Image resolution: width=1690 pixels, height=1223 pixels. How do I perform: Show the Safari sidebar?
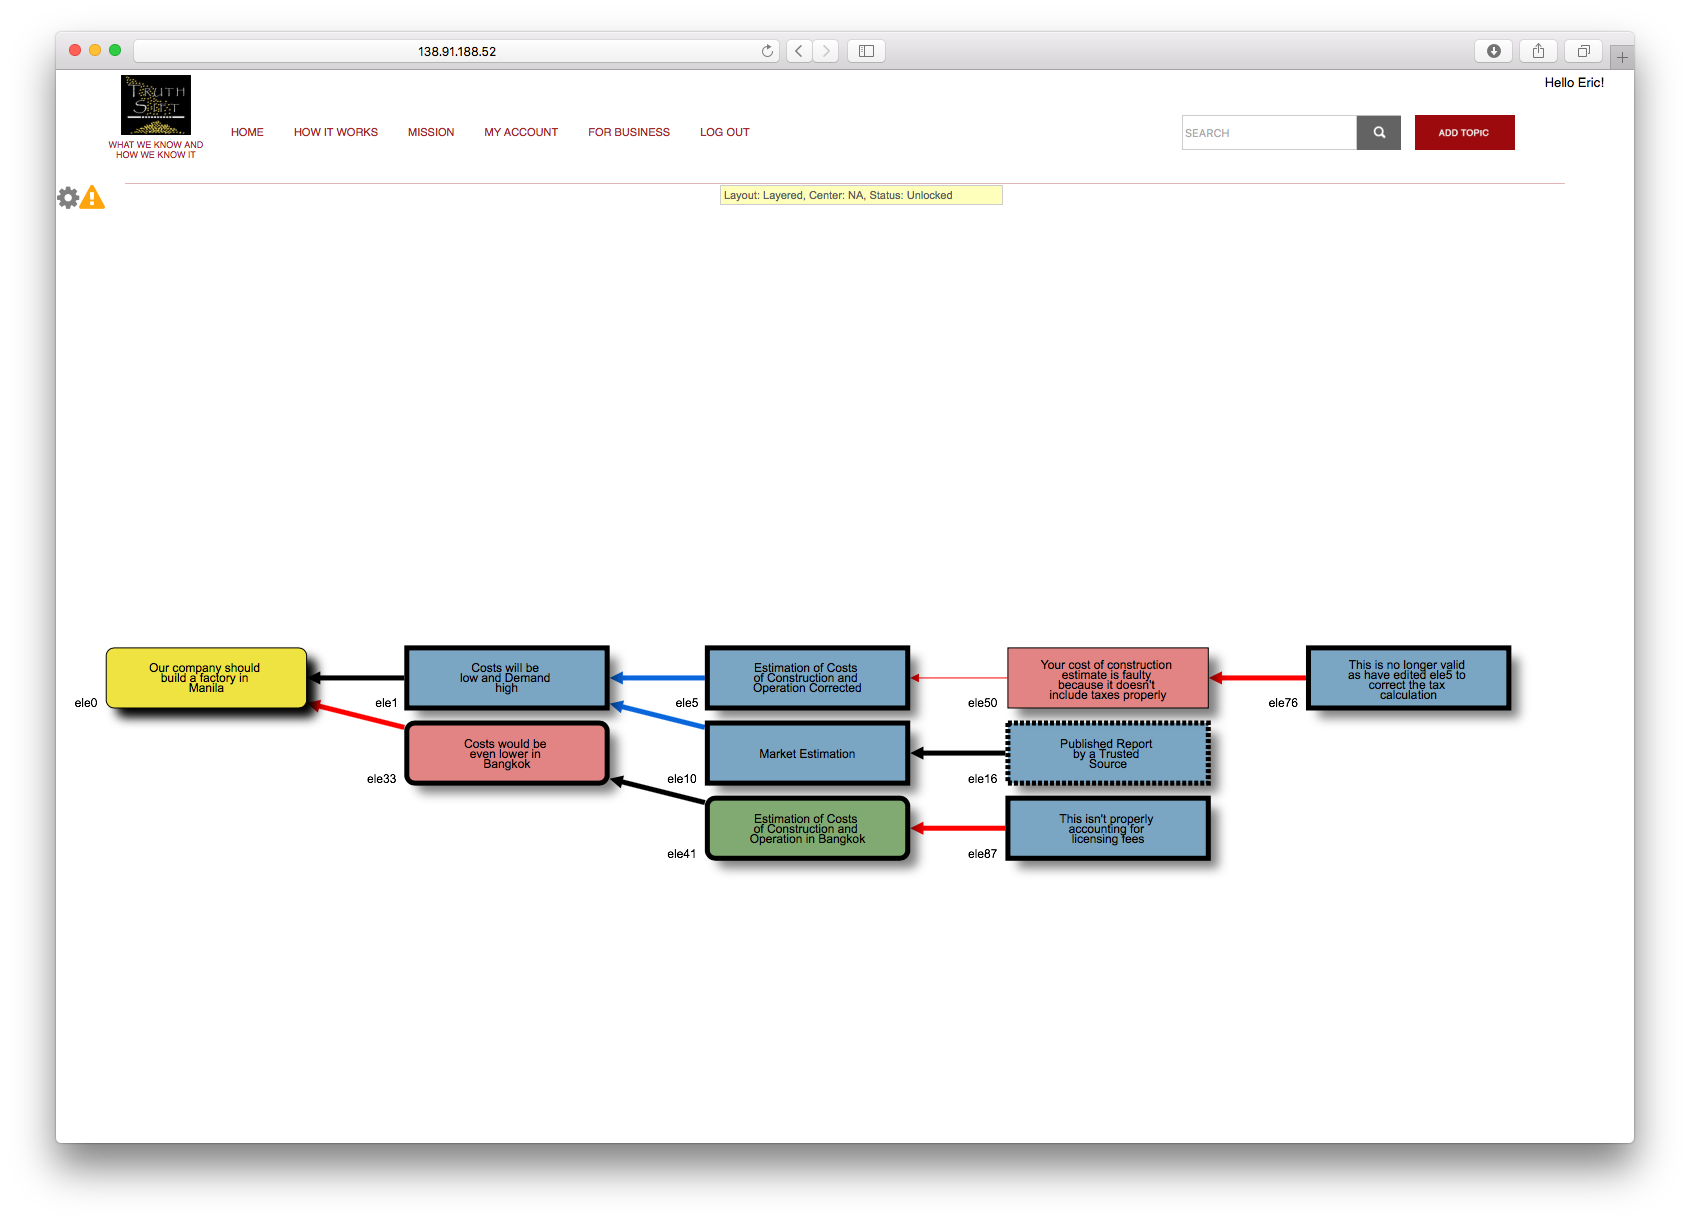point(866,51)
